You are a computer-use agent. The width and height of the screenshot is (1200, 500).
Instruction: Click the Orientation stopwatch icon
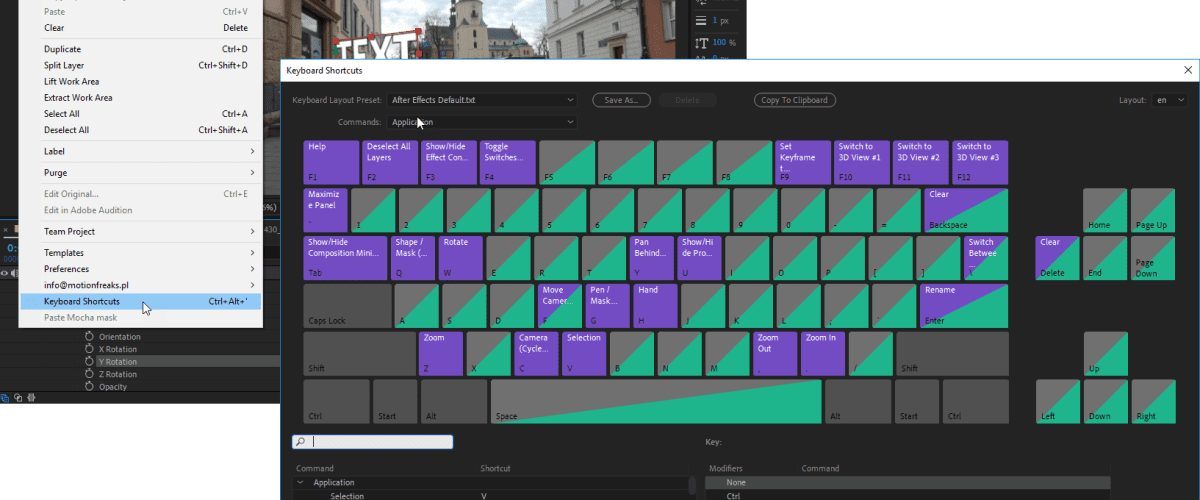pyautogui.click(x=89, y=337)
